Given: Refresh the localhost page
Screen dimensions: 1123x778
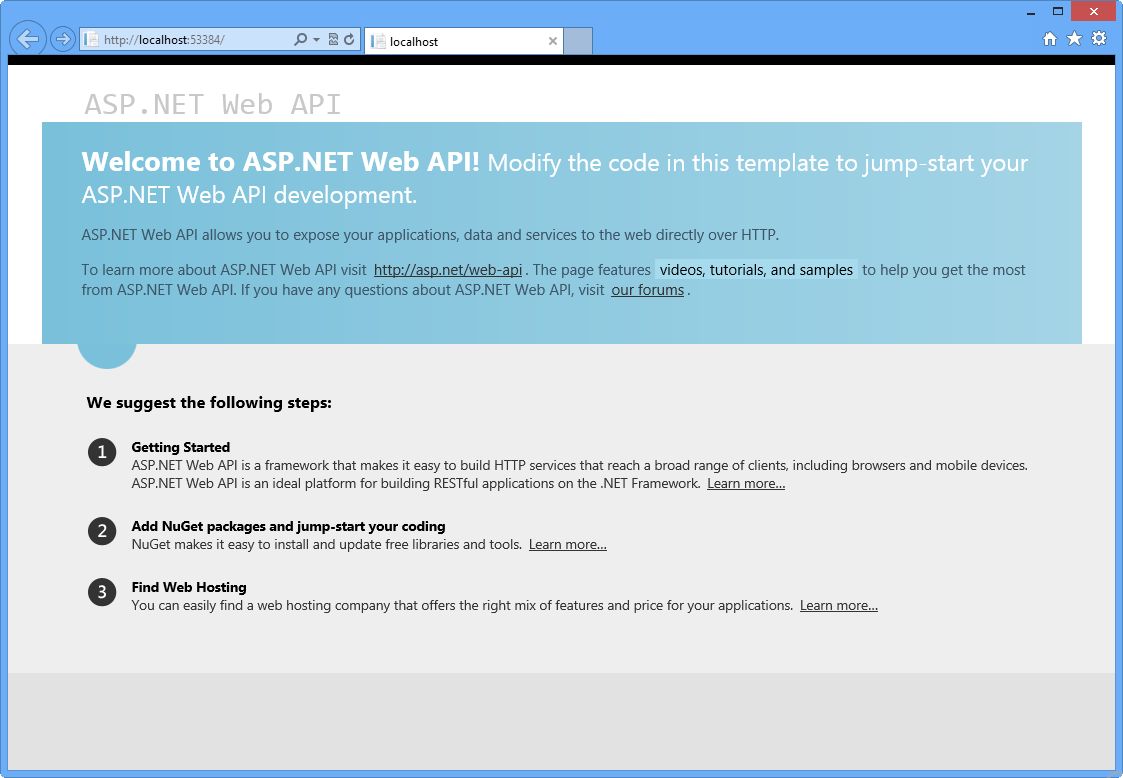Looking at the screenshot, I should [348, 38].
